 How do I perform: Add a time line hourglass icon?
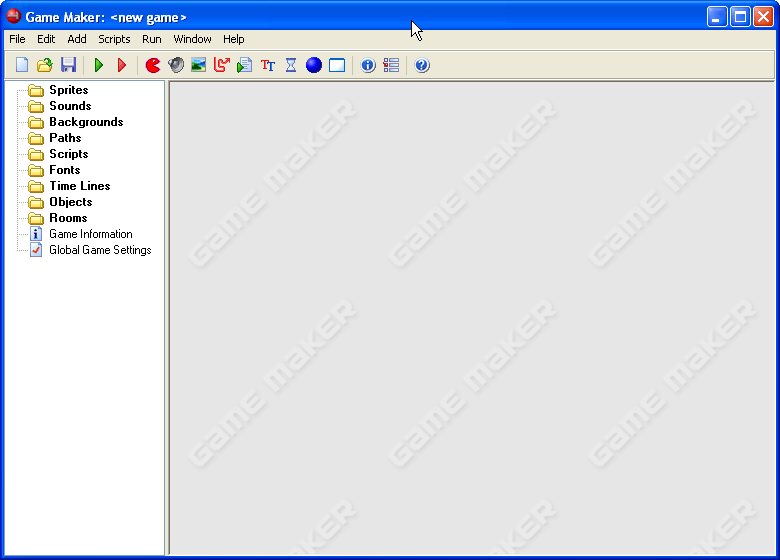click(291, 65)
